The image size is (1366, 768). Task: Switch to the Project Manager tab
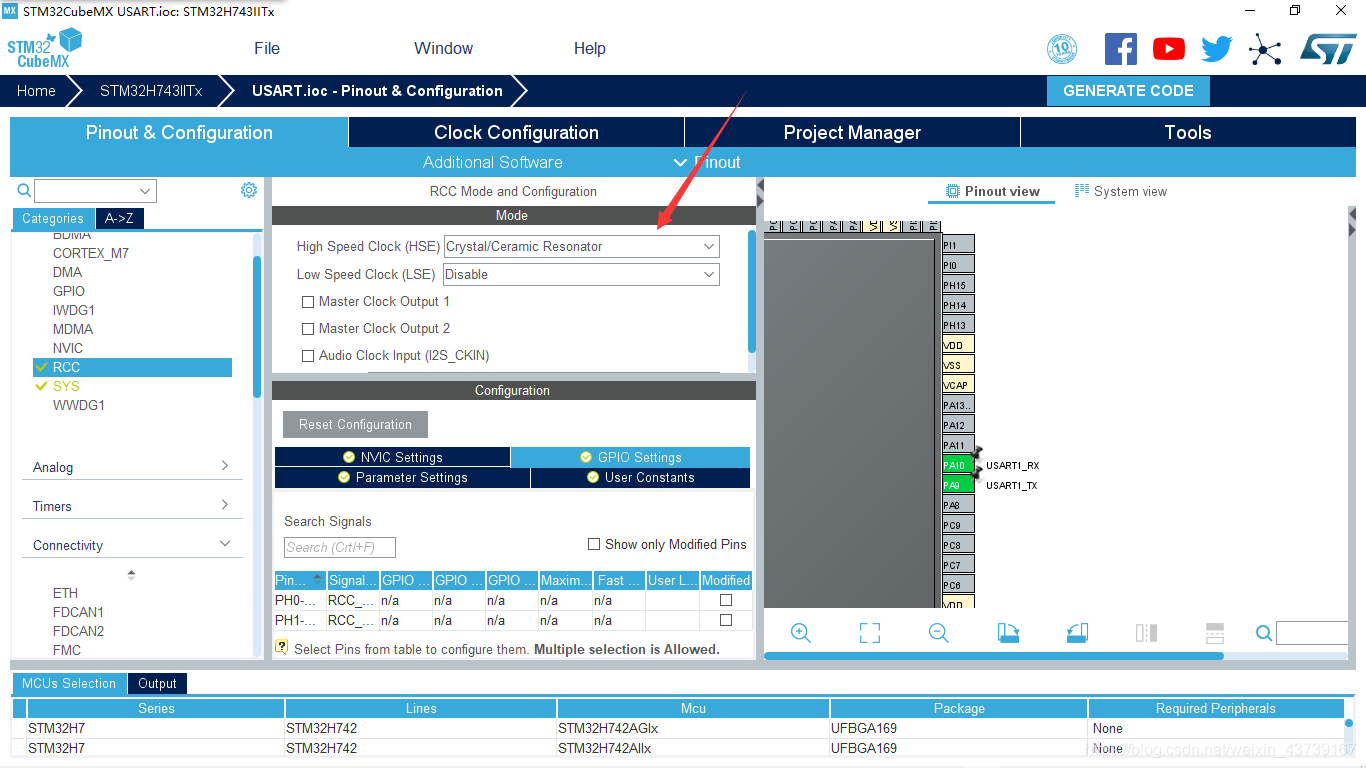pos(852,132)
